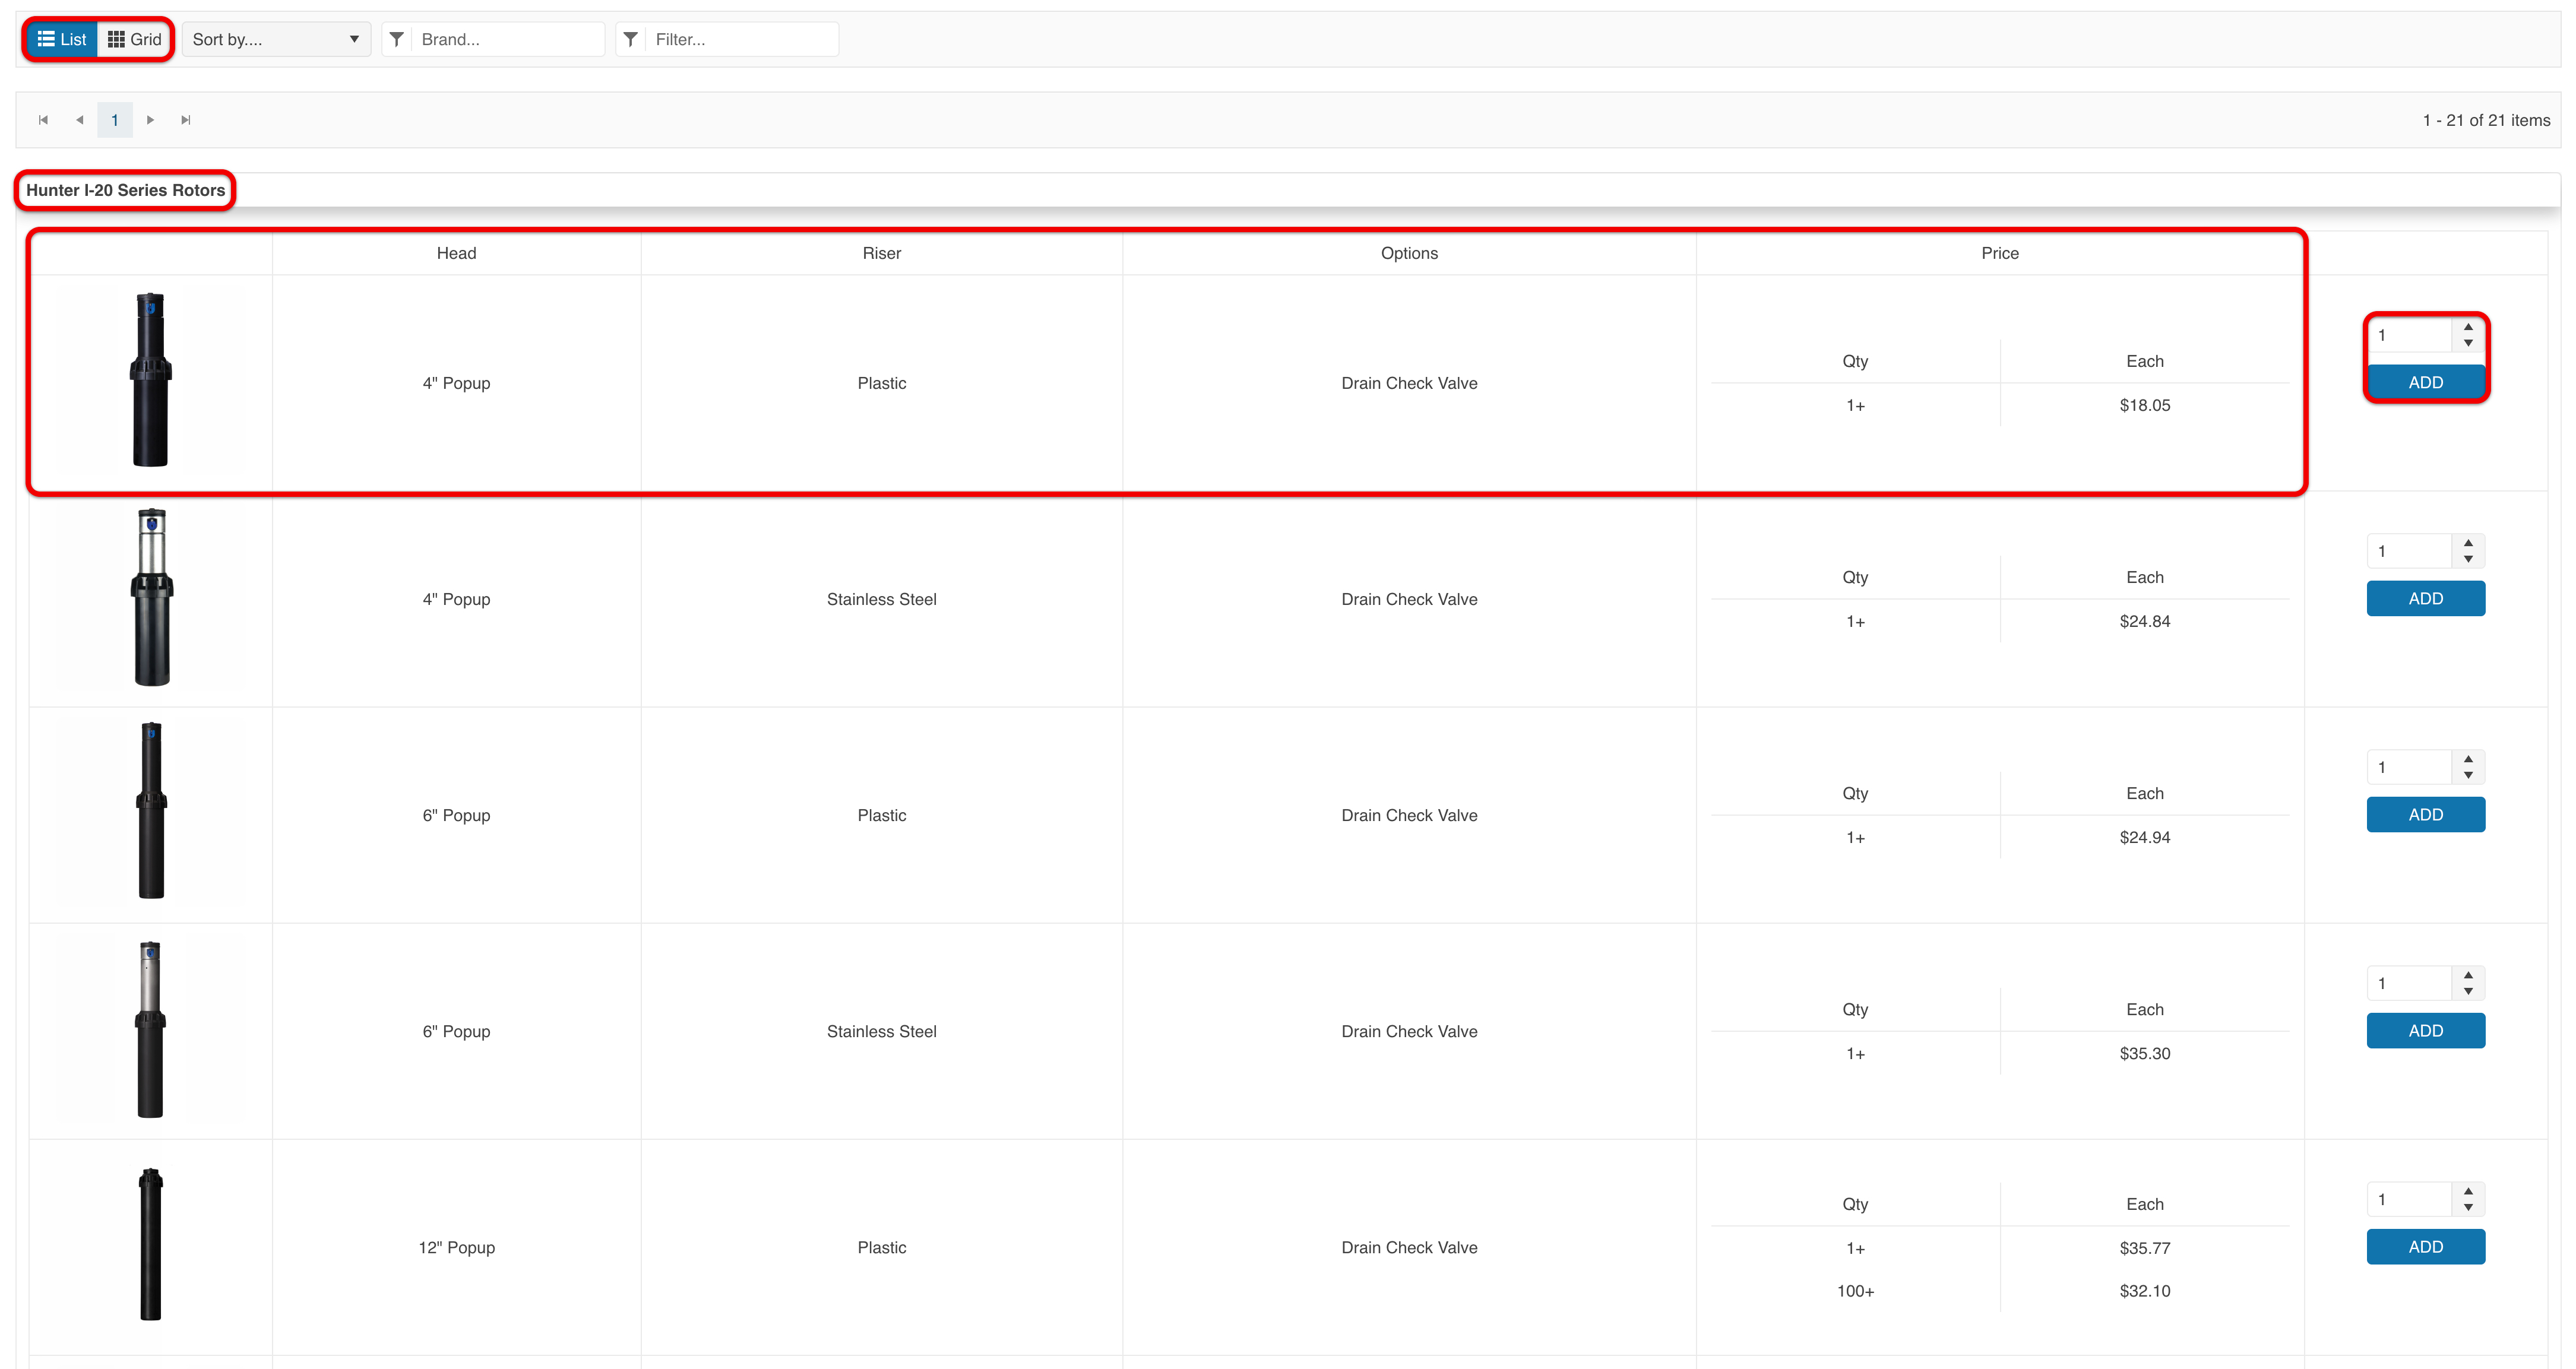Add 4" Popup Plastic rotor to cart
This screenshot has height=1369, width=2576.
point(2425,382)
